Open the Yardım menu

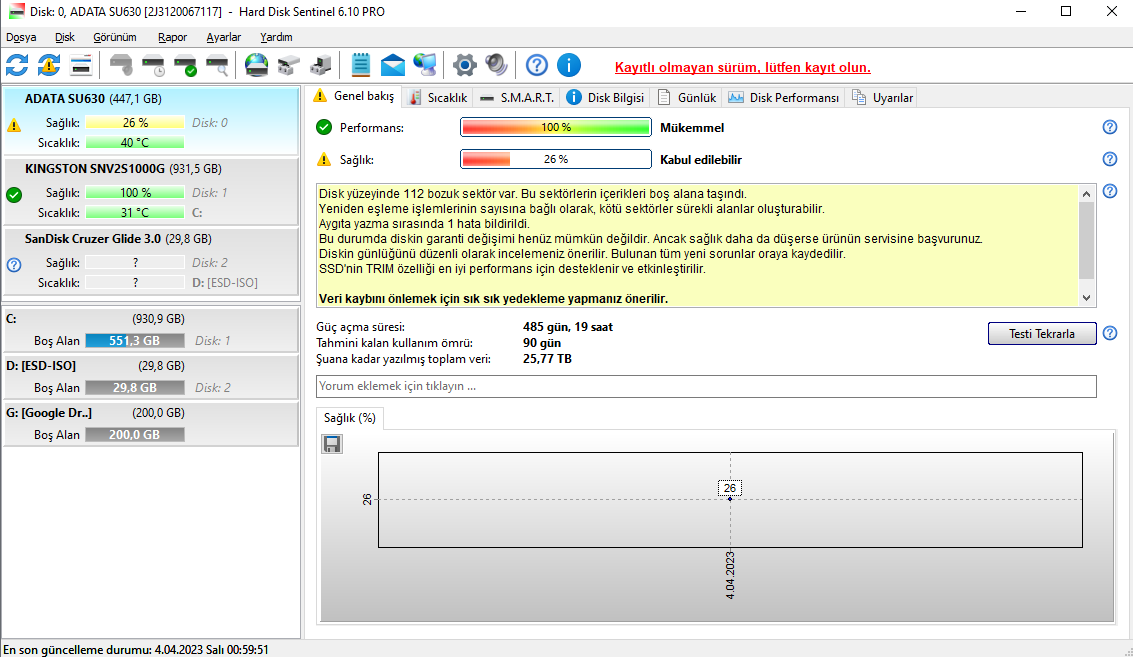pyautogui.click(x=276, y=37)
